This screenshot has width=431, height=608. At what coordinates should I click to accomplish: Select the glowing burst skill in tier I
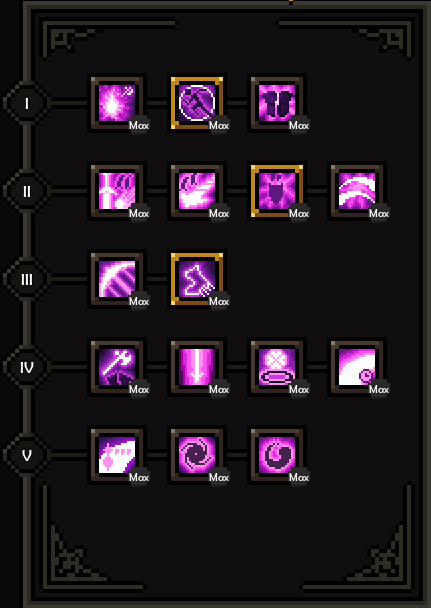click(117, 103)
